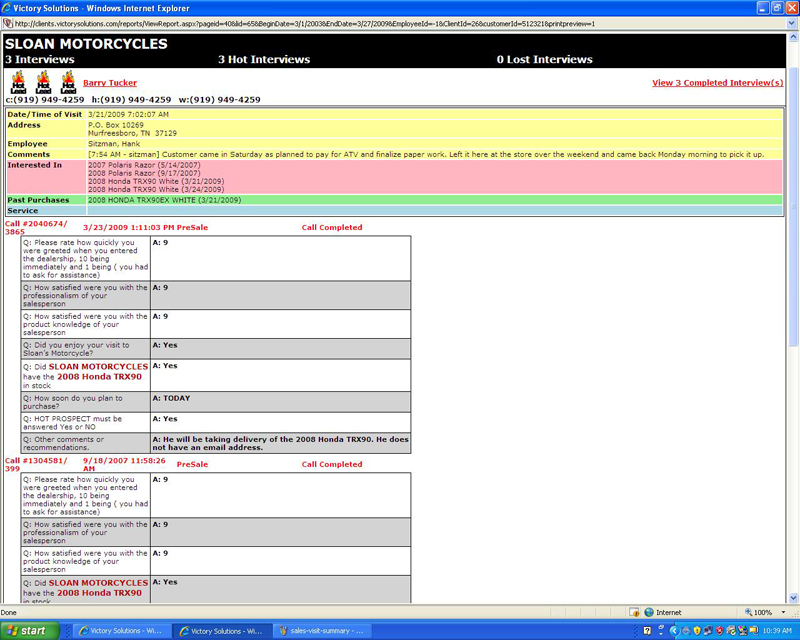Click the SLOAN MOTORCYCLES report heading
This screenshot has width=800, height=640.
(x=86, y=44)
